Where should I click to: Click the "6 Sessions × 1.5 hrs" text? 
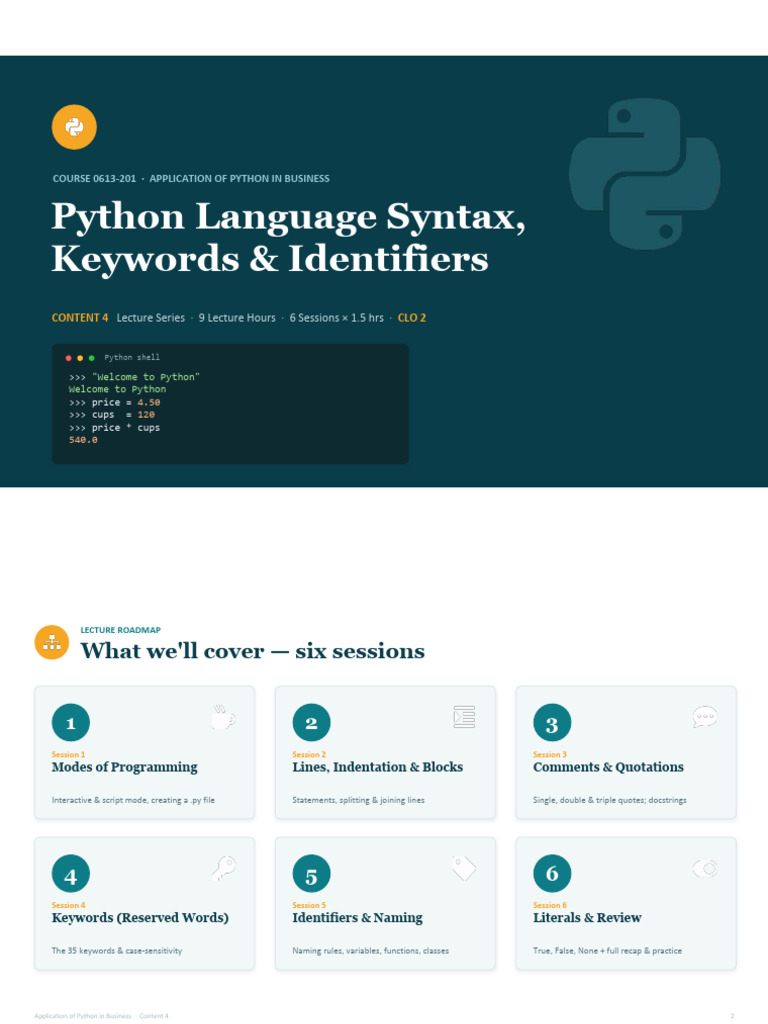(x=336, y=317)
